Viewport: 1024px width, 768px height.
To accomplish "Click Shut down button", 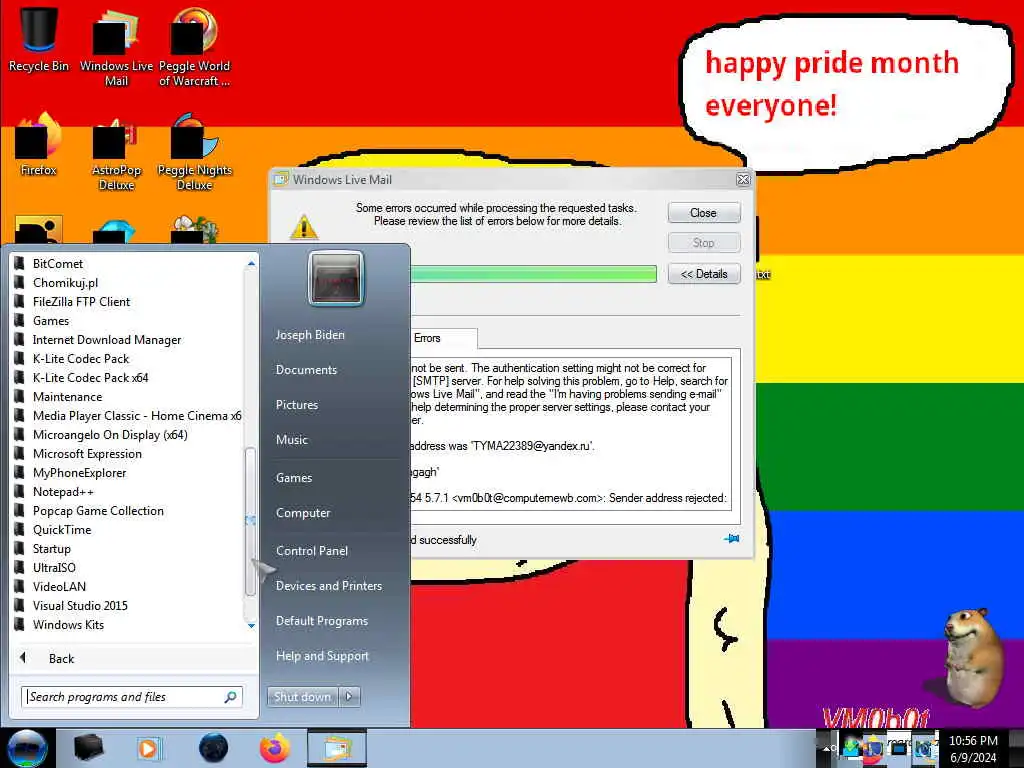I will tap(302, 697).
